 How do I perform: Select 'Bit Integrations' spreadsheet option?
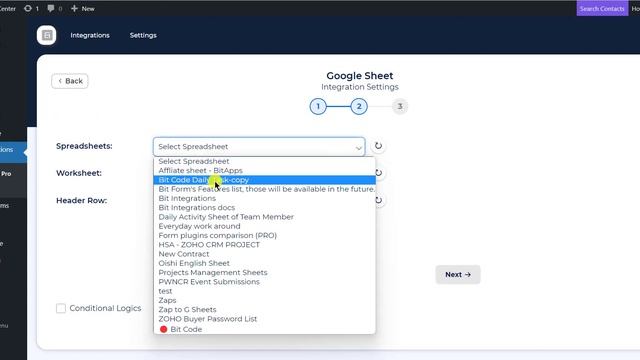coord(264,198)
